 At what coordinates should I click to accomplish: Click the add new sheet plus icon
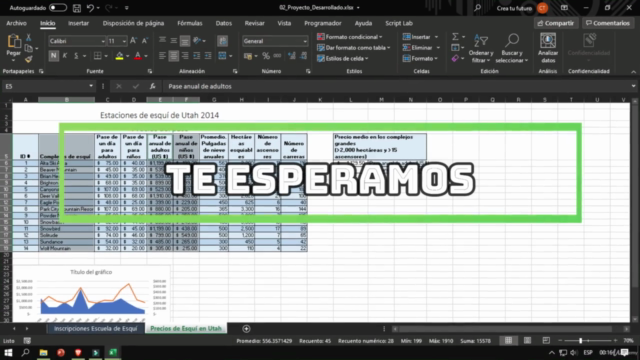(x=246, y=329)
